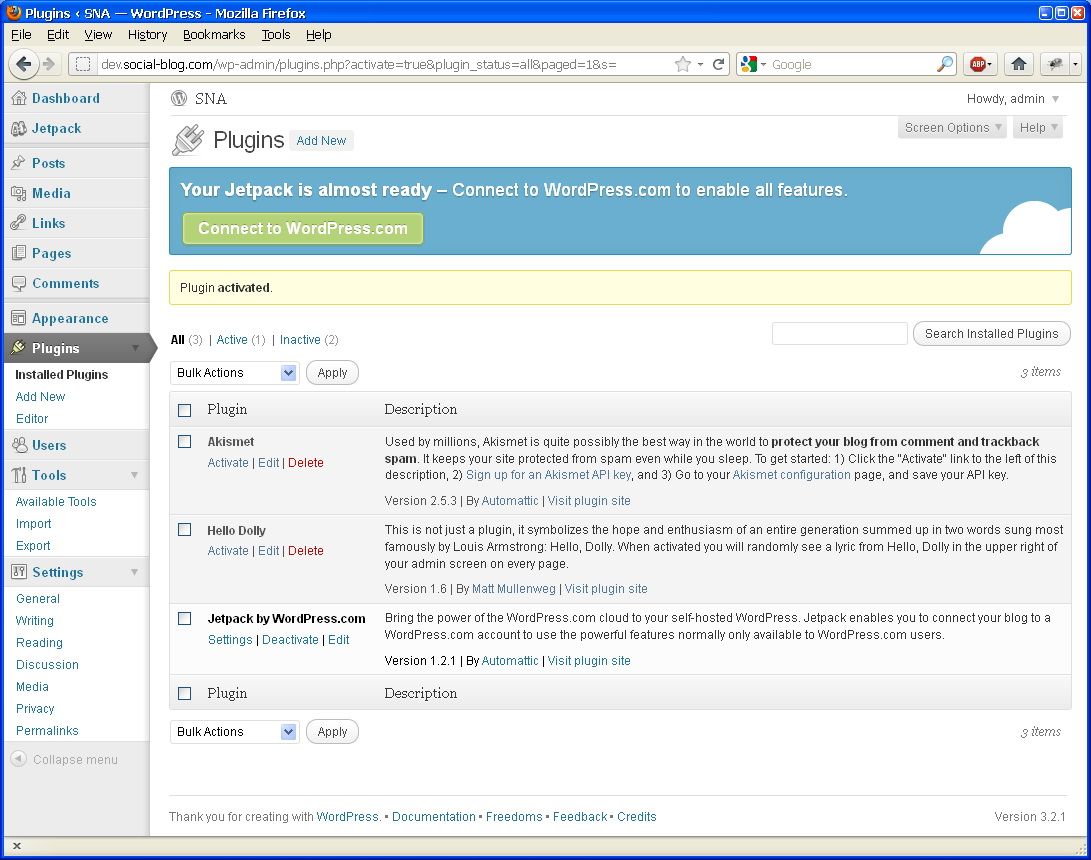Click the Media icon beside top Media
The image size is (1091, 860).
click(19, 193)
